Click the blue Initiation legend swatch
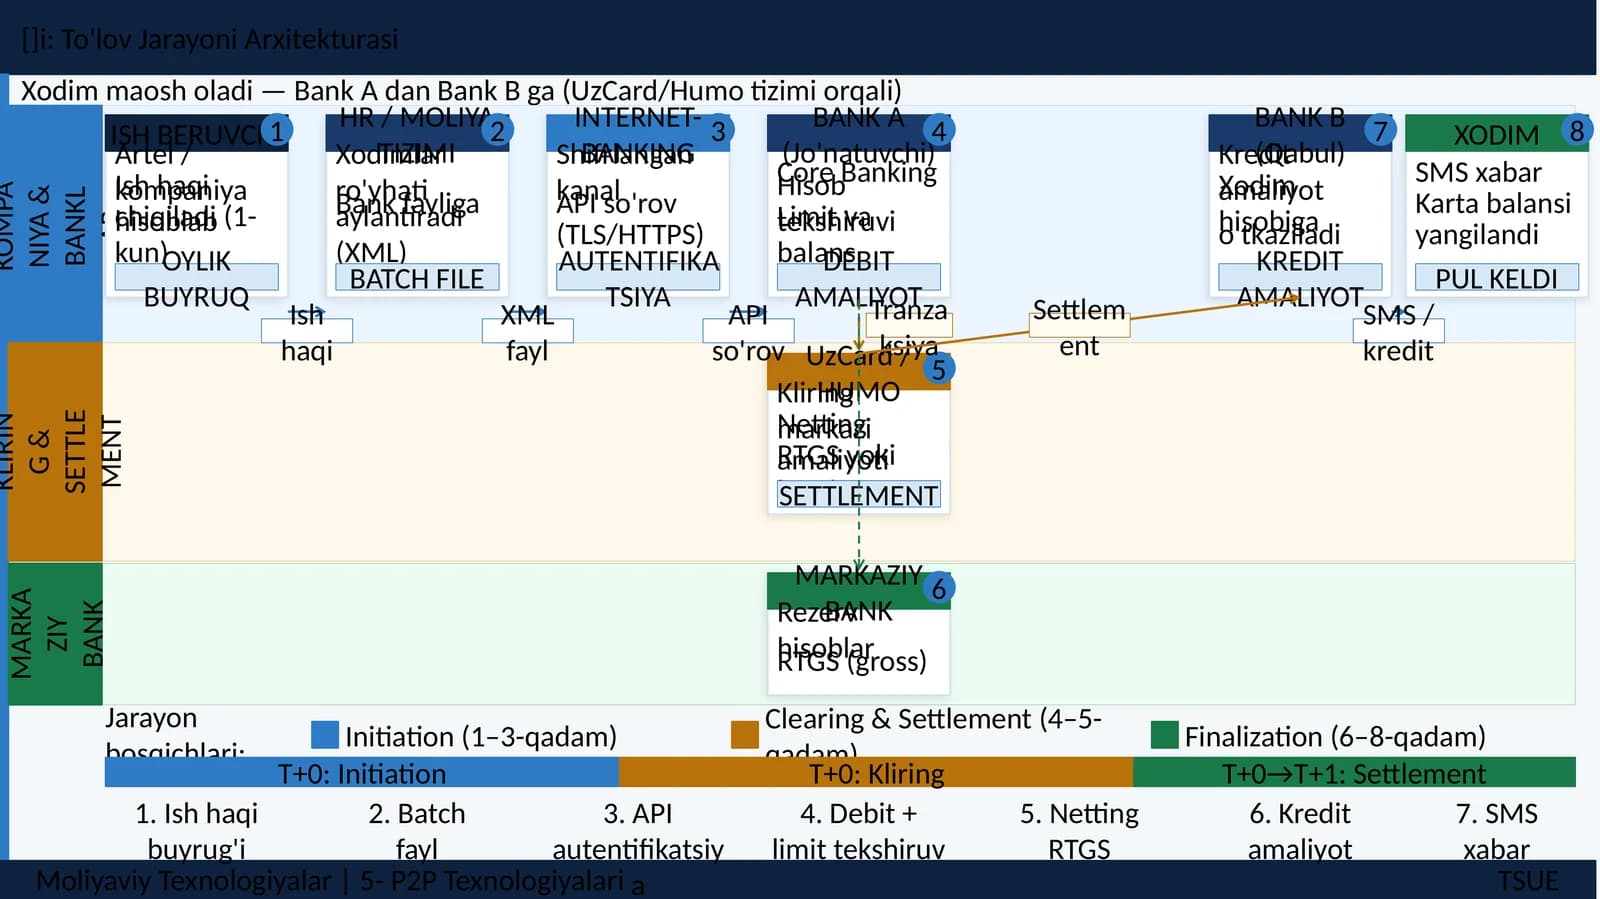1600x899 pixels. 325,735
